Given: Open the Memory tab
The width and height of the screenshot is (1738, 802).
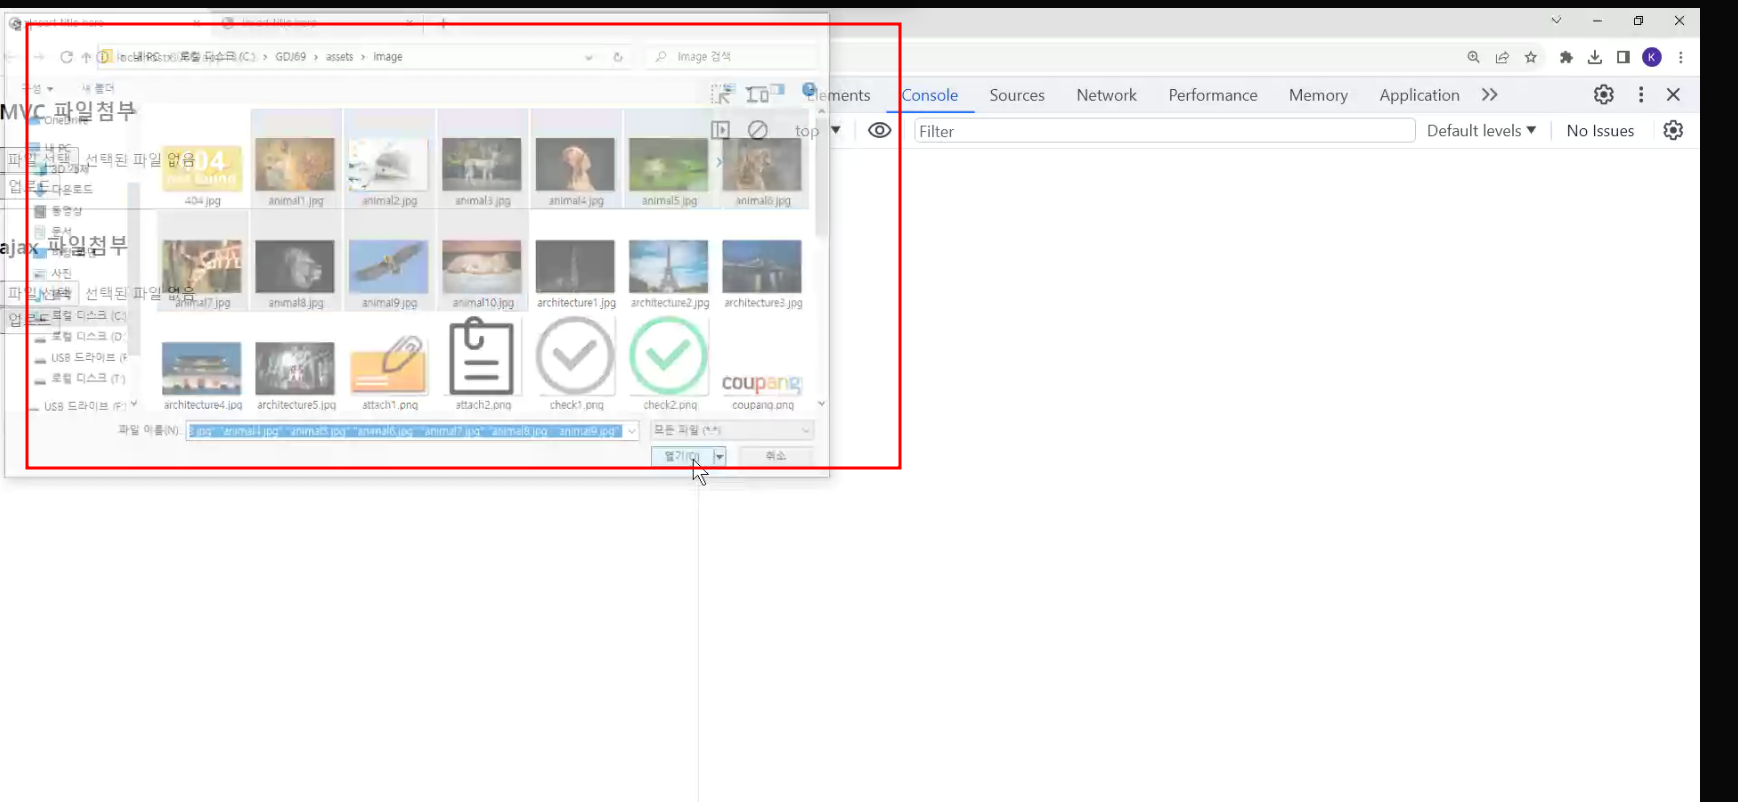Looking at the screenshot, I should 1318,95.
